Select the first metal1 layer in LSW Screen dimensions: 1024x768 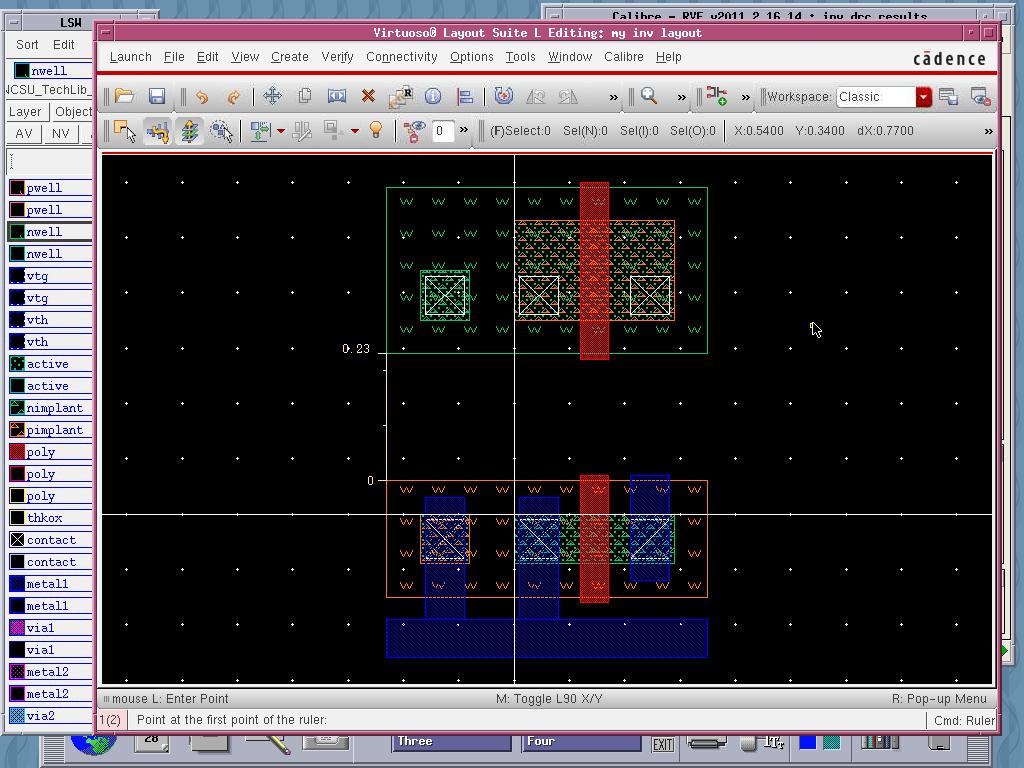click(x=50, y=584)
